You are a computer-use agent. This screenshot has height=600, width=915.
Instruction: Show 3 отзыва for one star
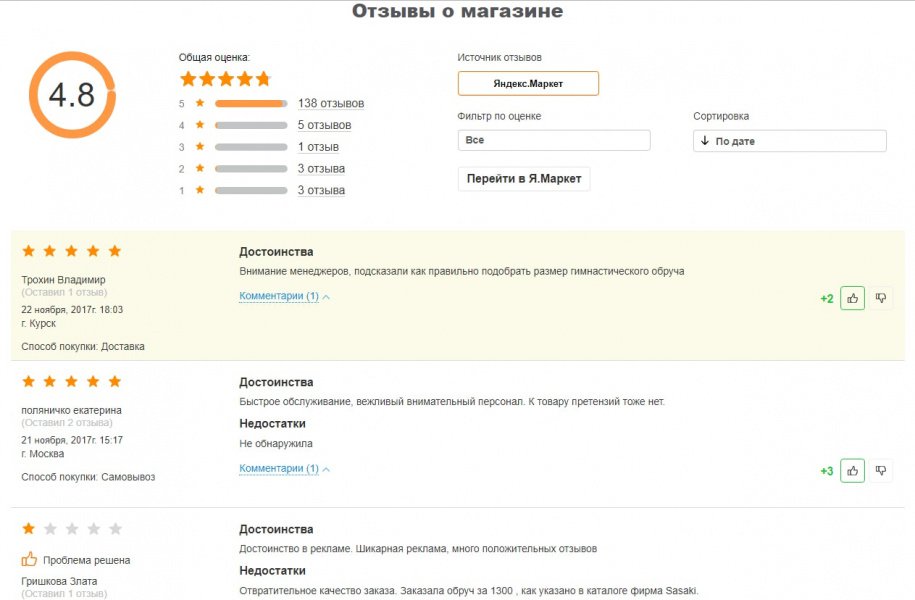point(321,190)
